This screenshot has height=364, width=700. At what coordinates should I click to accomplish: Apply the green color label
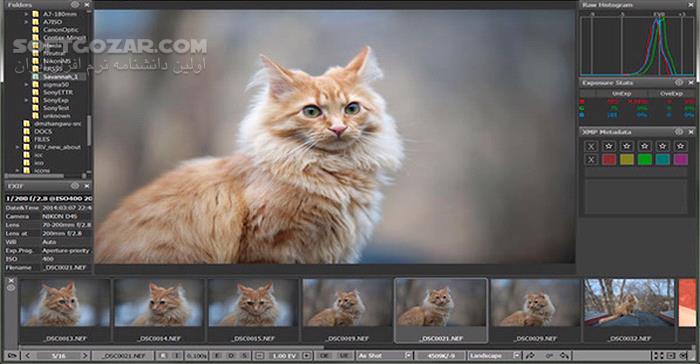(645, 159)
